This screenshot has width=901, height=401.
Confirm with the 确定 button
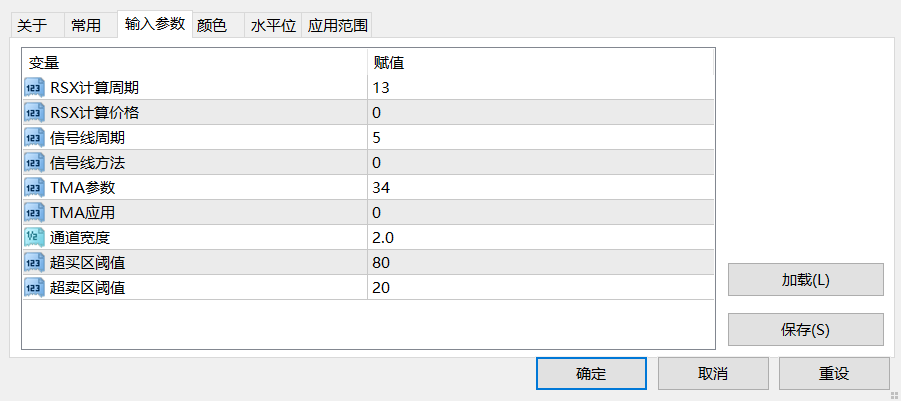591,374
